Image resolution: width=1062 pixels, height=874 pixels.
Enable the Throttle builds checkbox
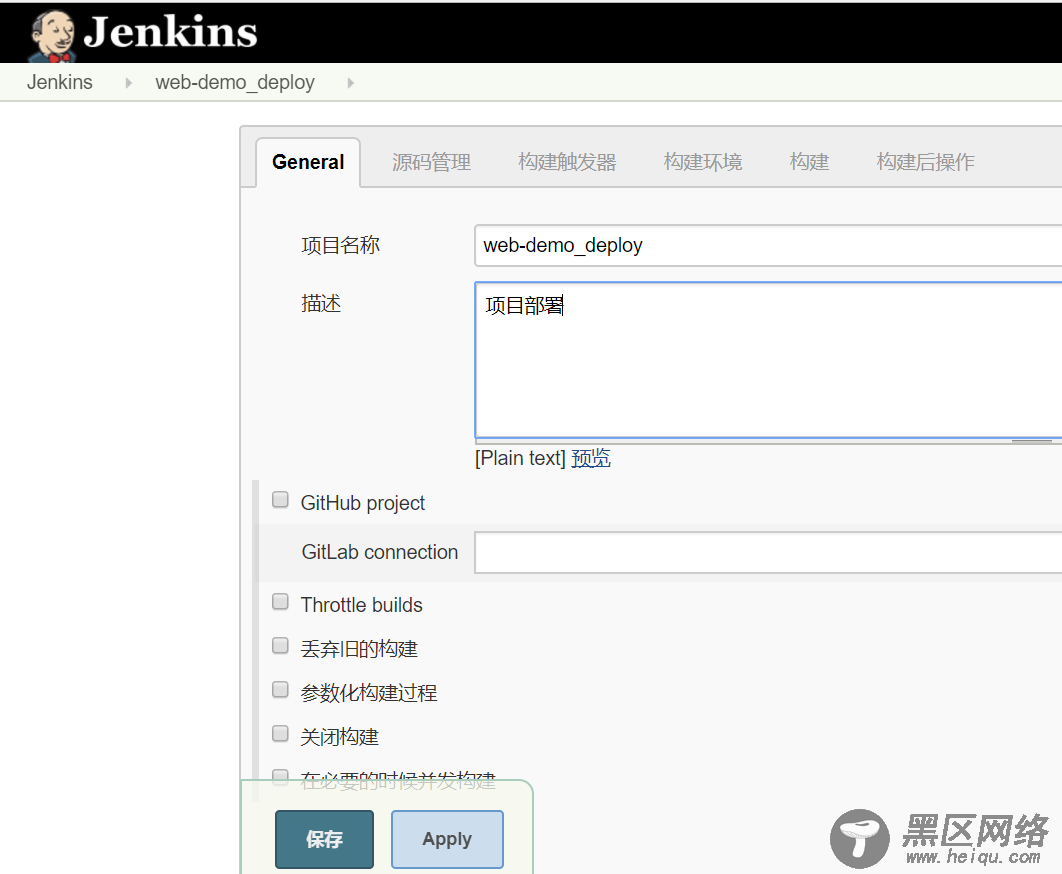pos(280,602)
